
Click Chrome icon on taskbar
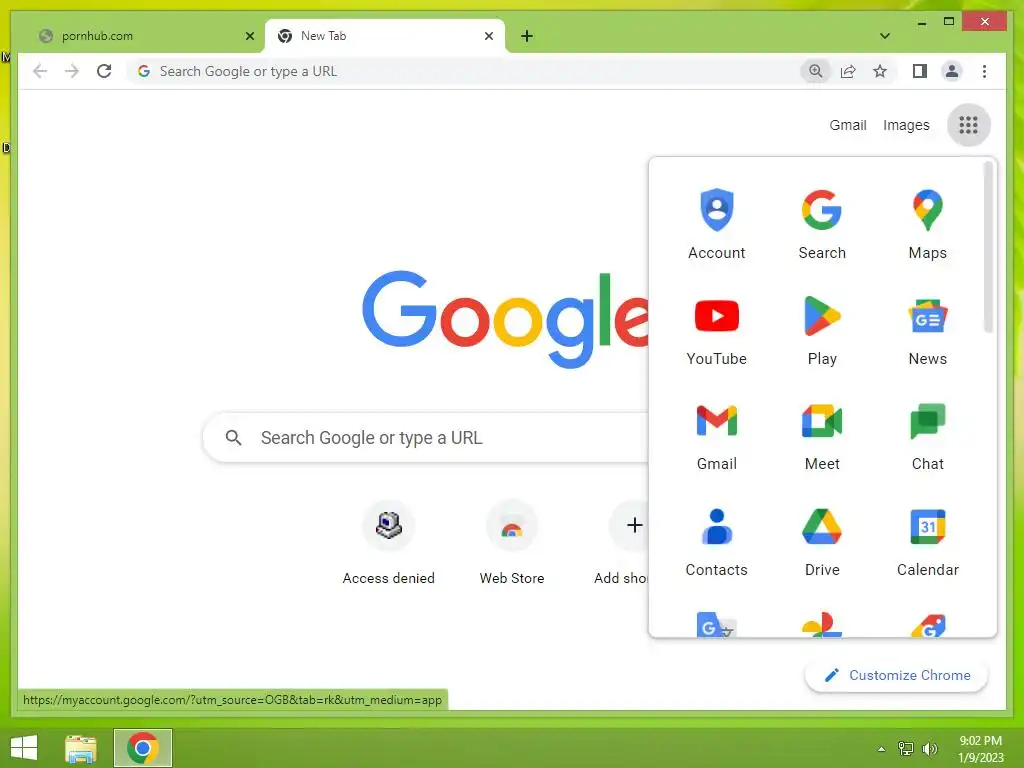tap(143, 748)
